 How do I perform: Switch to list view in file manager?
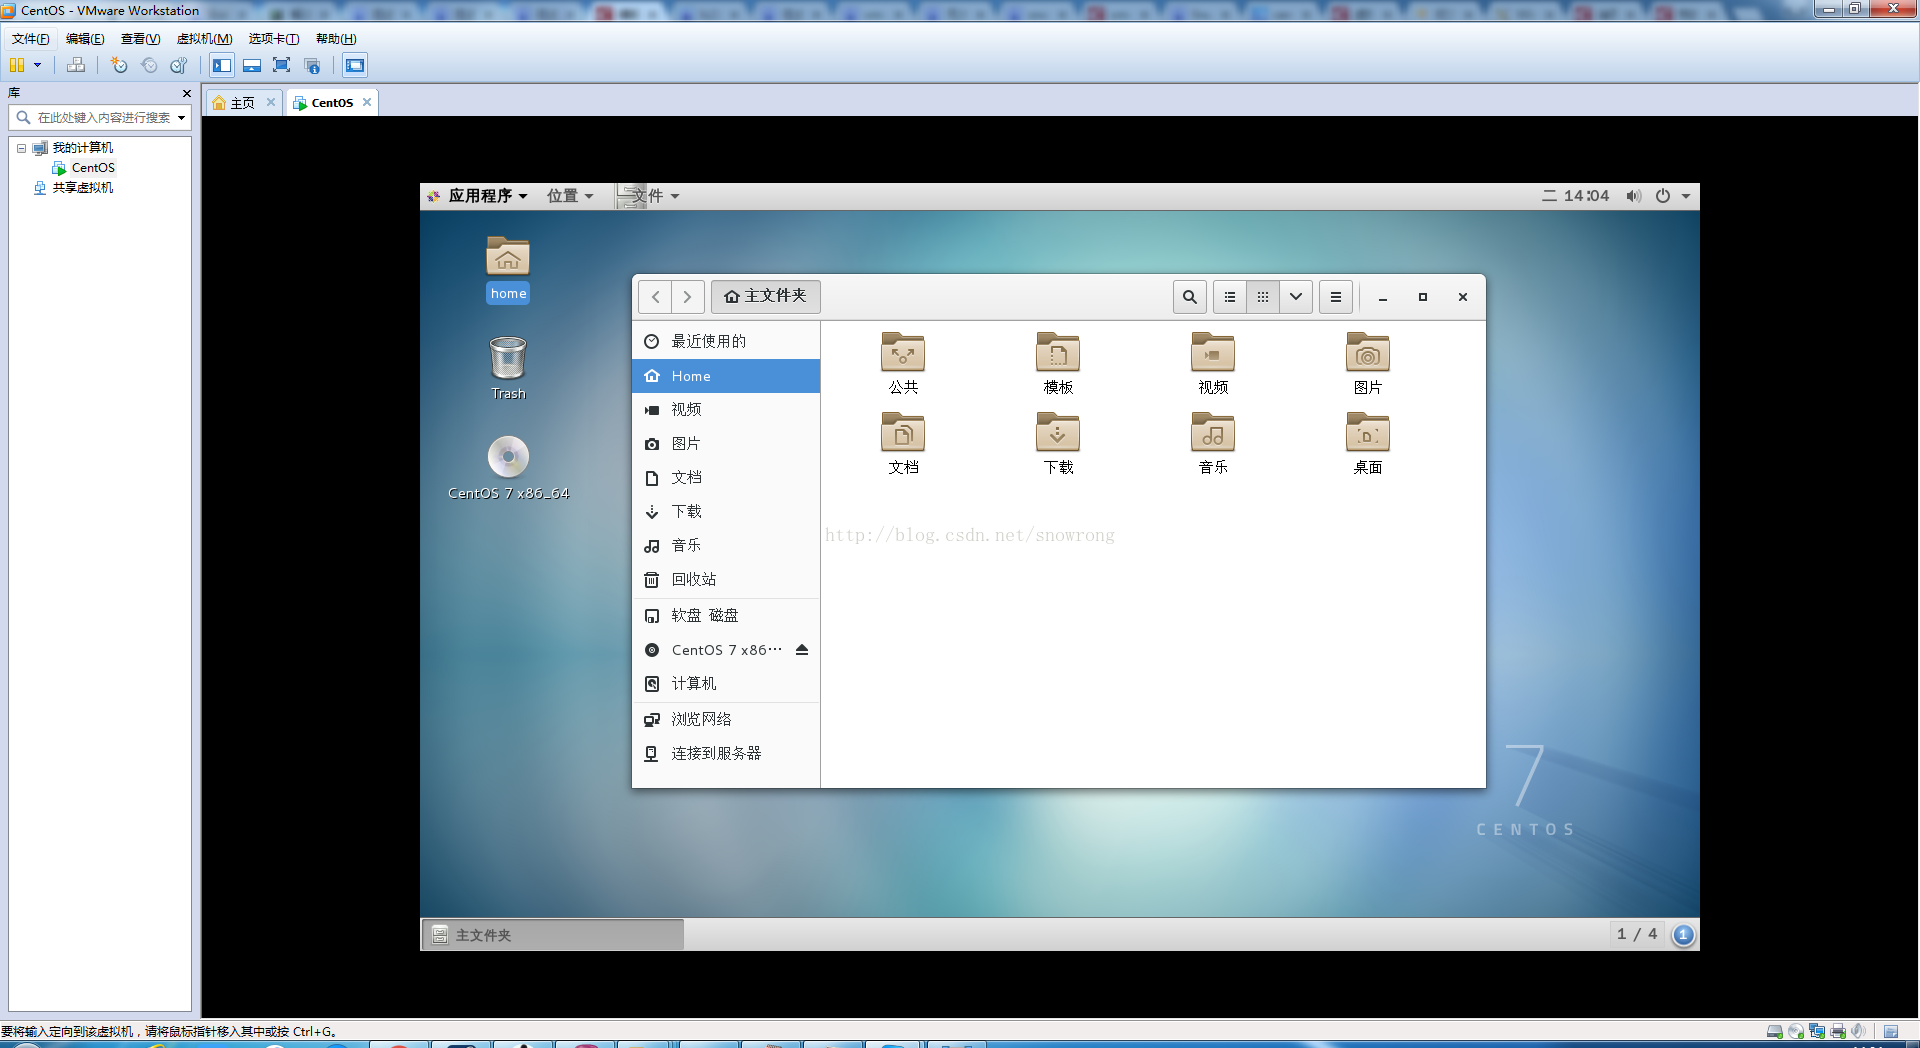click(1230, 297)
